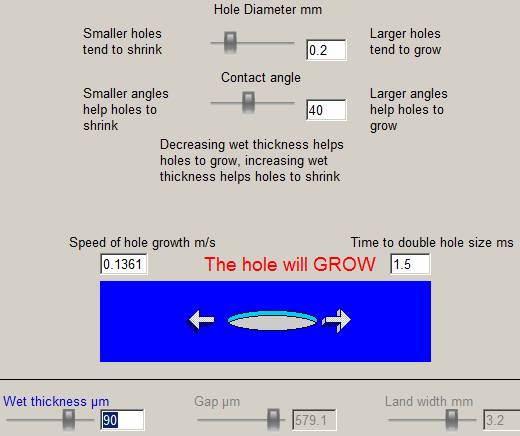Click the Speed of hole growth field
520x436 pixels.
click(x=124, y=264)
